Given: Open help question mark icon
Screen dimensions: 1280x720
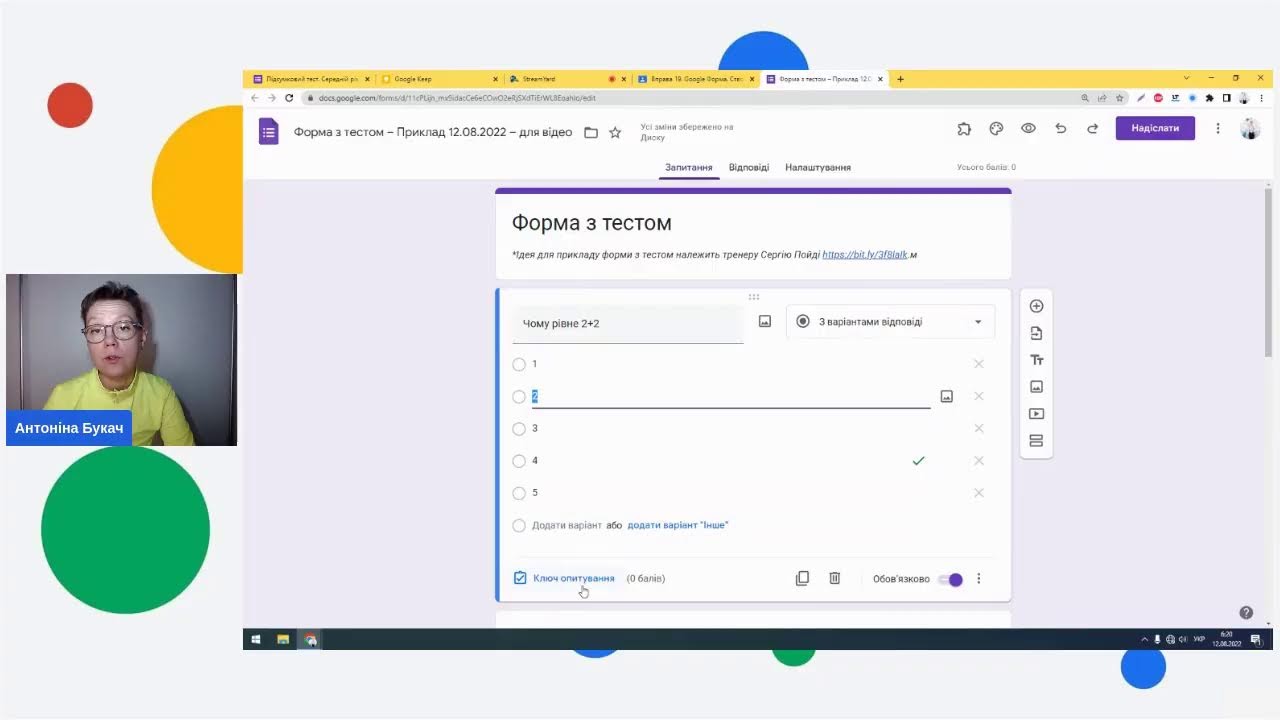Looking at the screenshot, I should (1246, 612).
